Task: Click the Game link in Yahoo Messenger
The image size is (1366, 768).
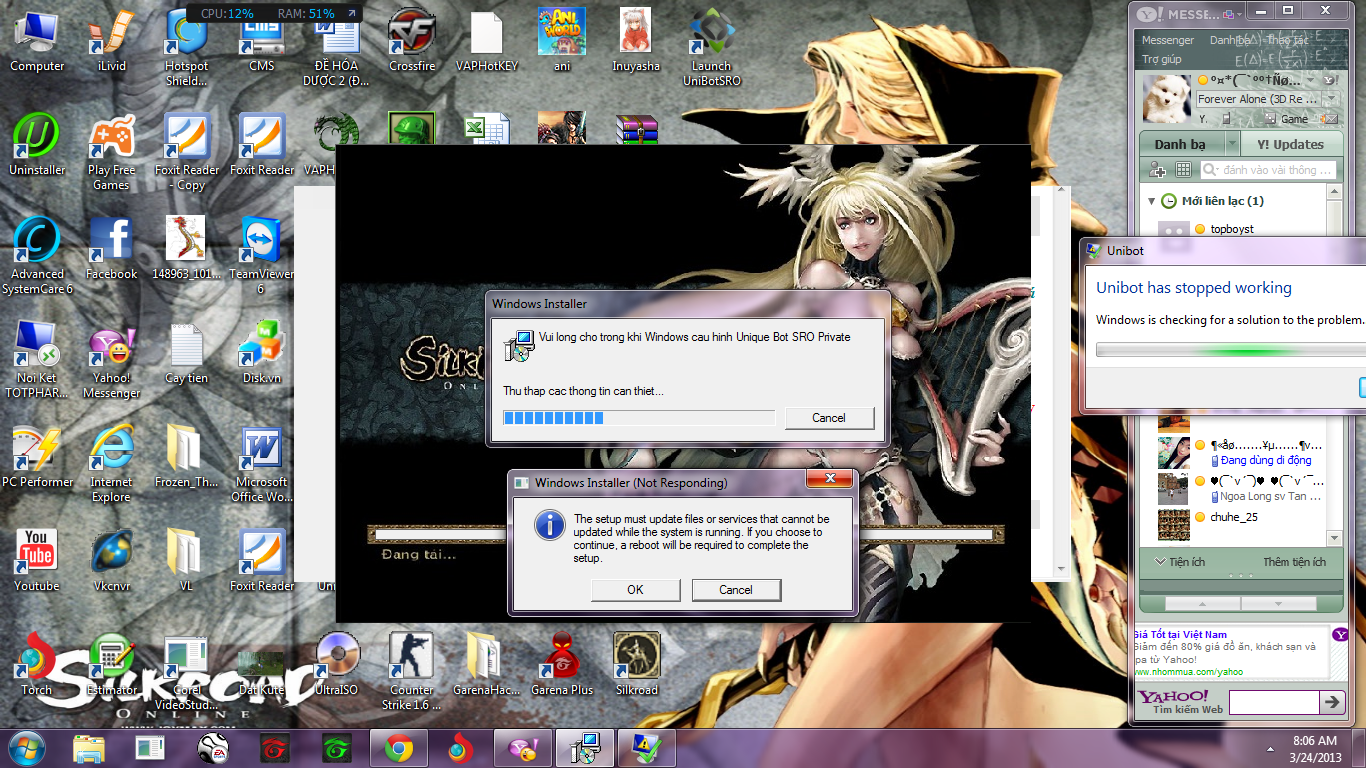Action: (1294, 119)
